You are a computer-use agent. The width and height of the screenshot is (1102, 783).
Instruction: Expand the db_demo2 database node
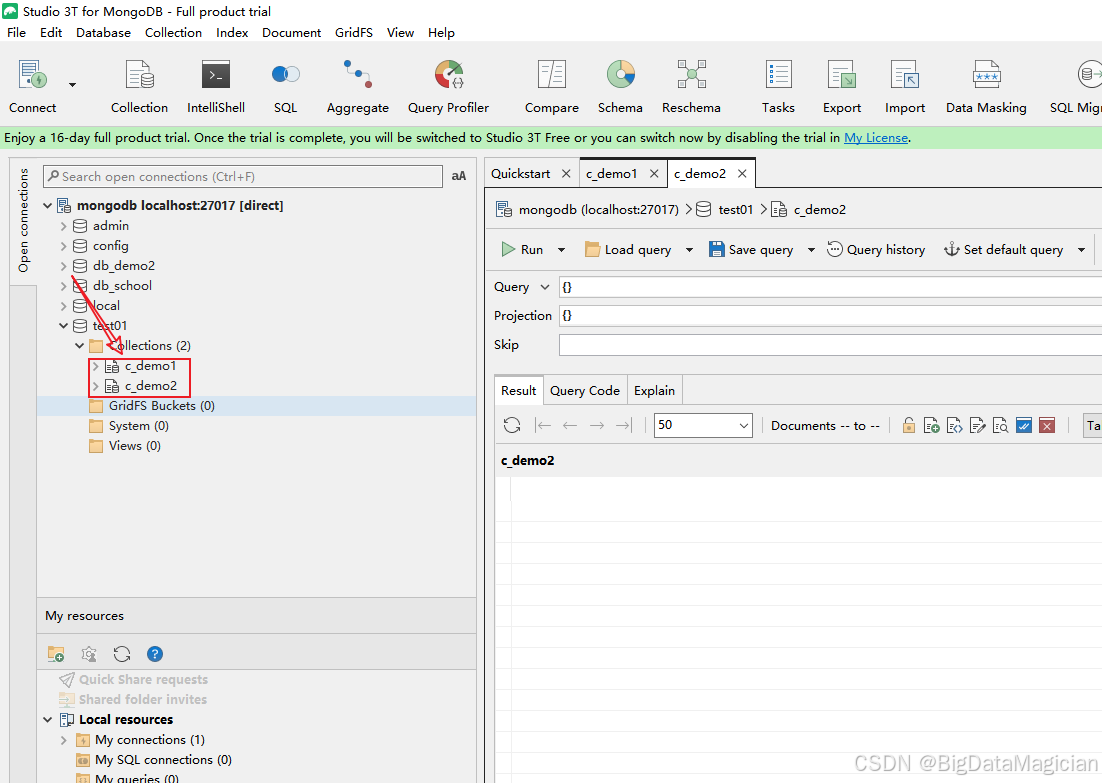tap(63, 266)
